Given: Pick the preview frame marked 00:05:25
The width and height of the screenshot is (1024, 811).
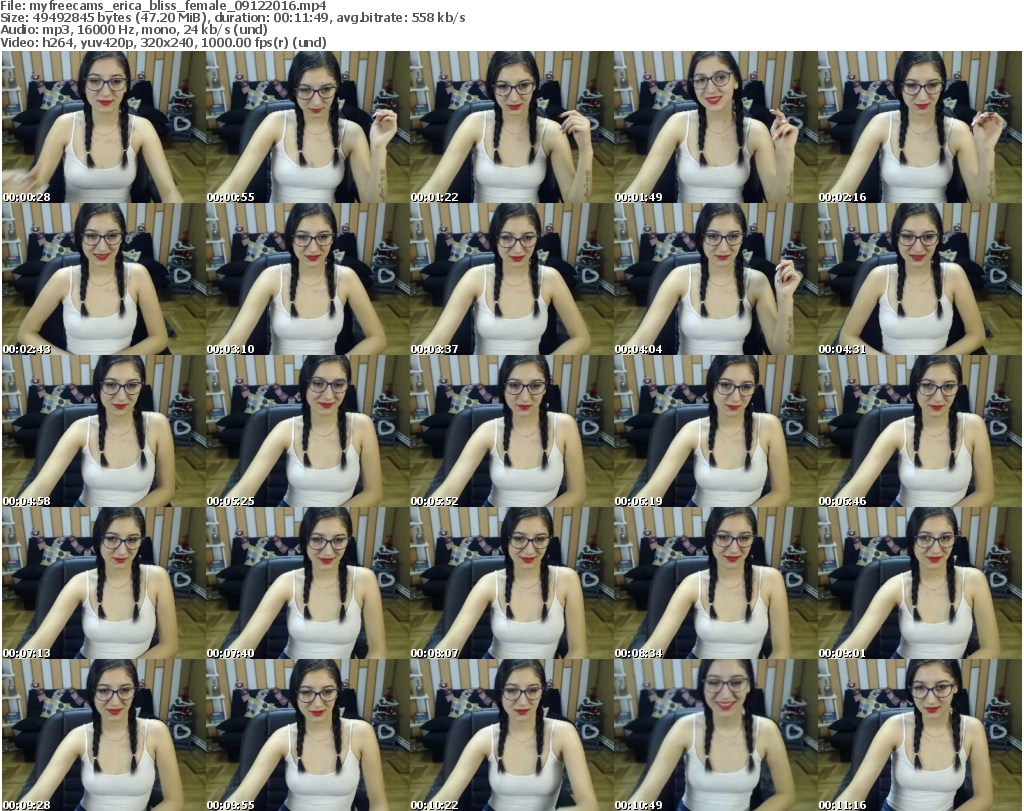Looking at the screenshot, I should point(308,431).
